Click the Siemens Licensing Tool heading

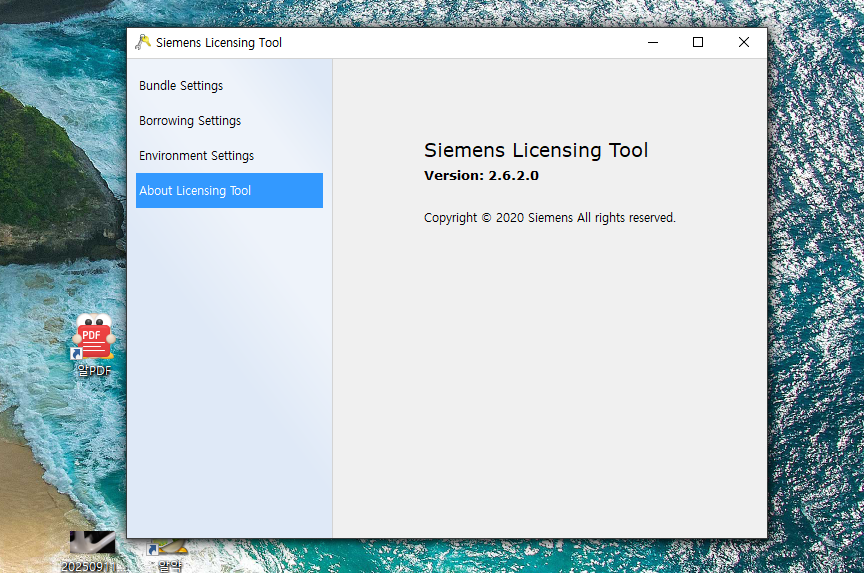pos(536,150)
